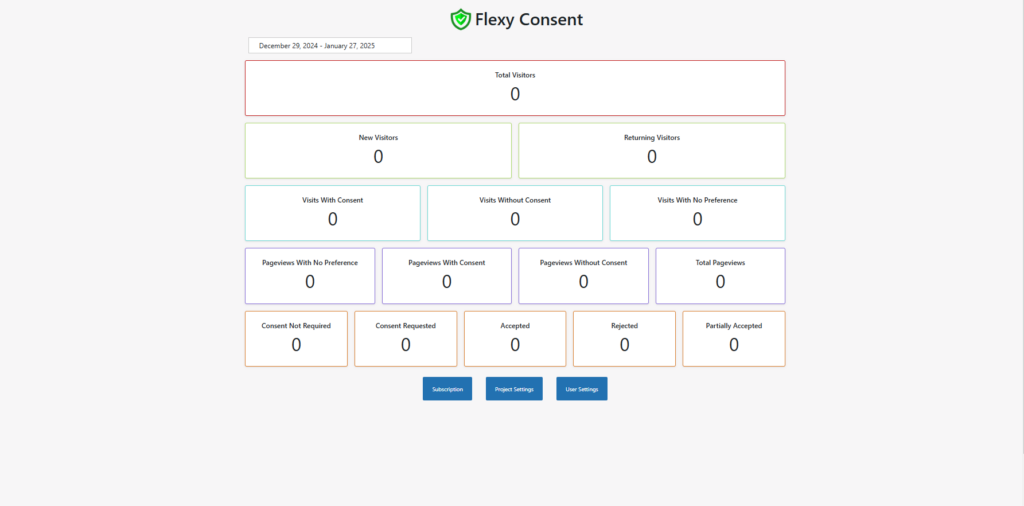Open the date range picker field
The image size is (1024, 506).
tap(330, 46)
